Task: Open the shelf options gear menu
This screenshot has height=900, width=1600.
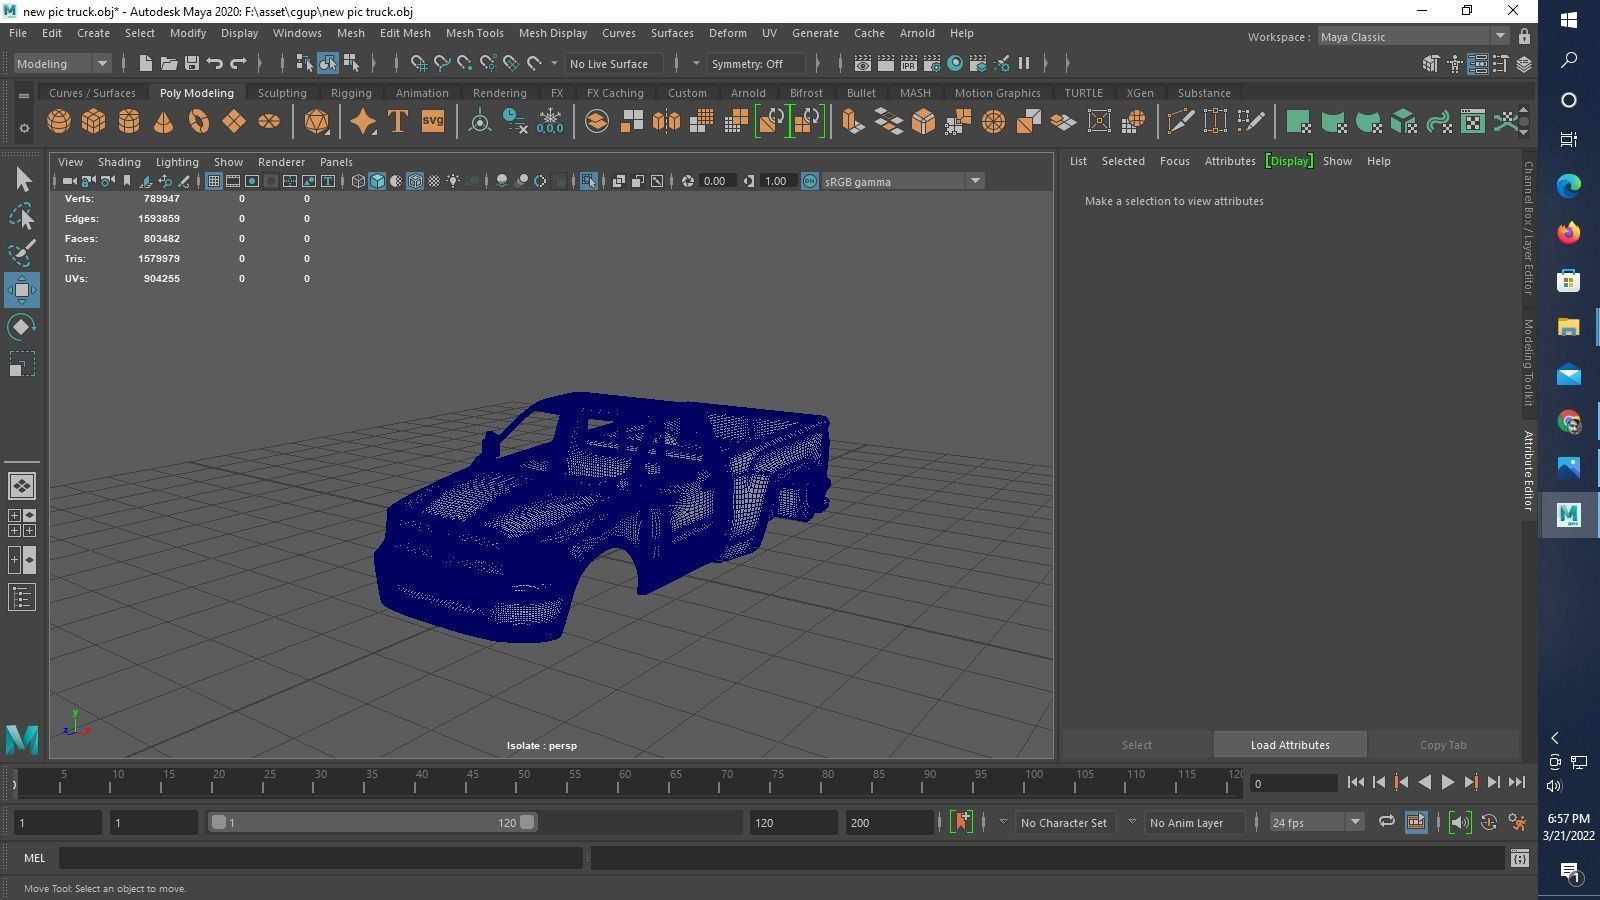Action: [24, 128]
